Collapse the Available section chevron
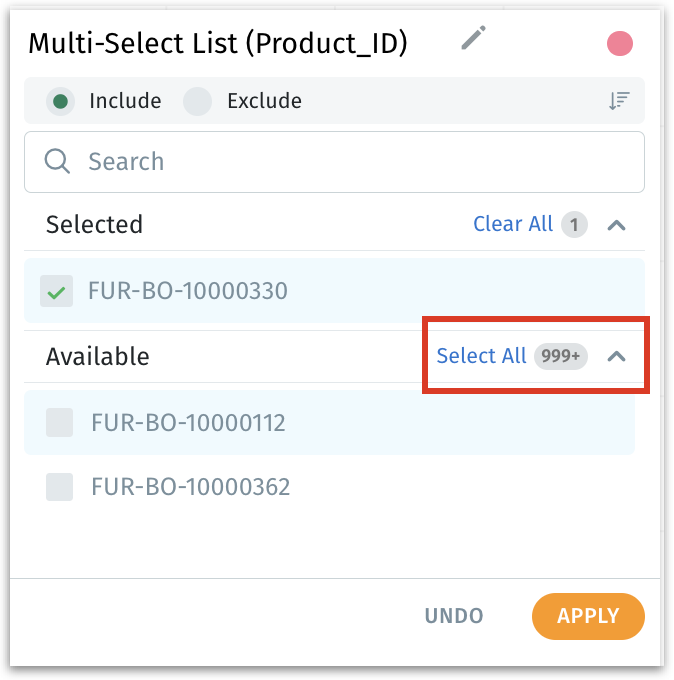 tap(617, 356)
